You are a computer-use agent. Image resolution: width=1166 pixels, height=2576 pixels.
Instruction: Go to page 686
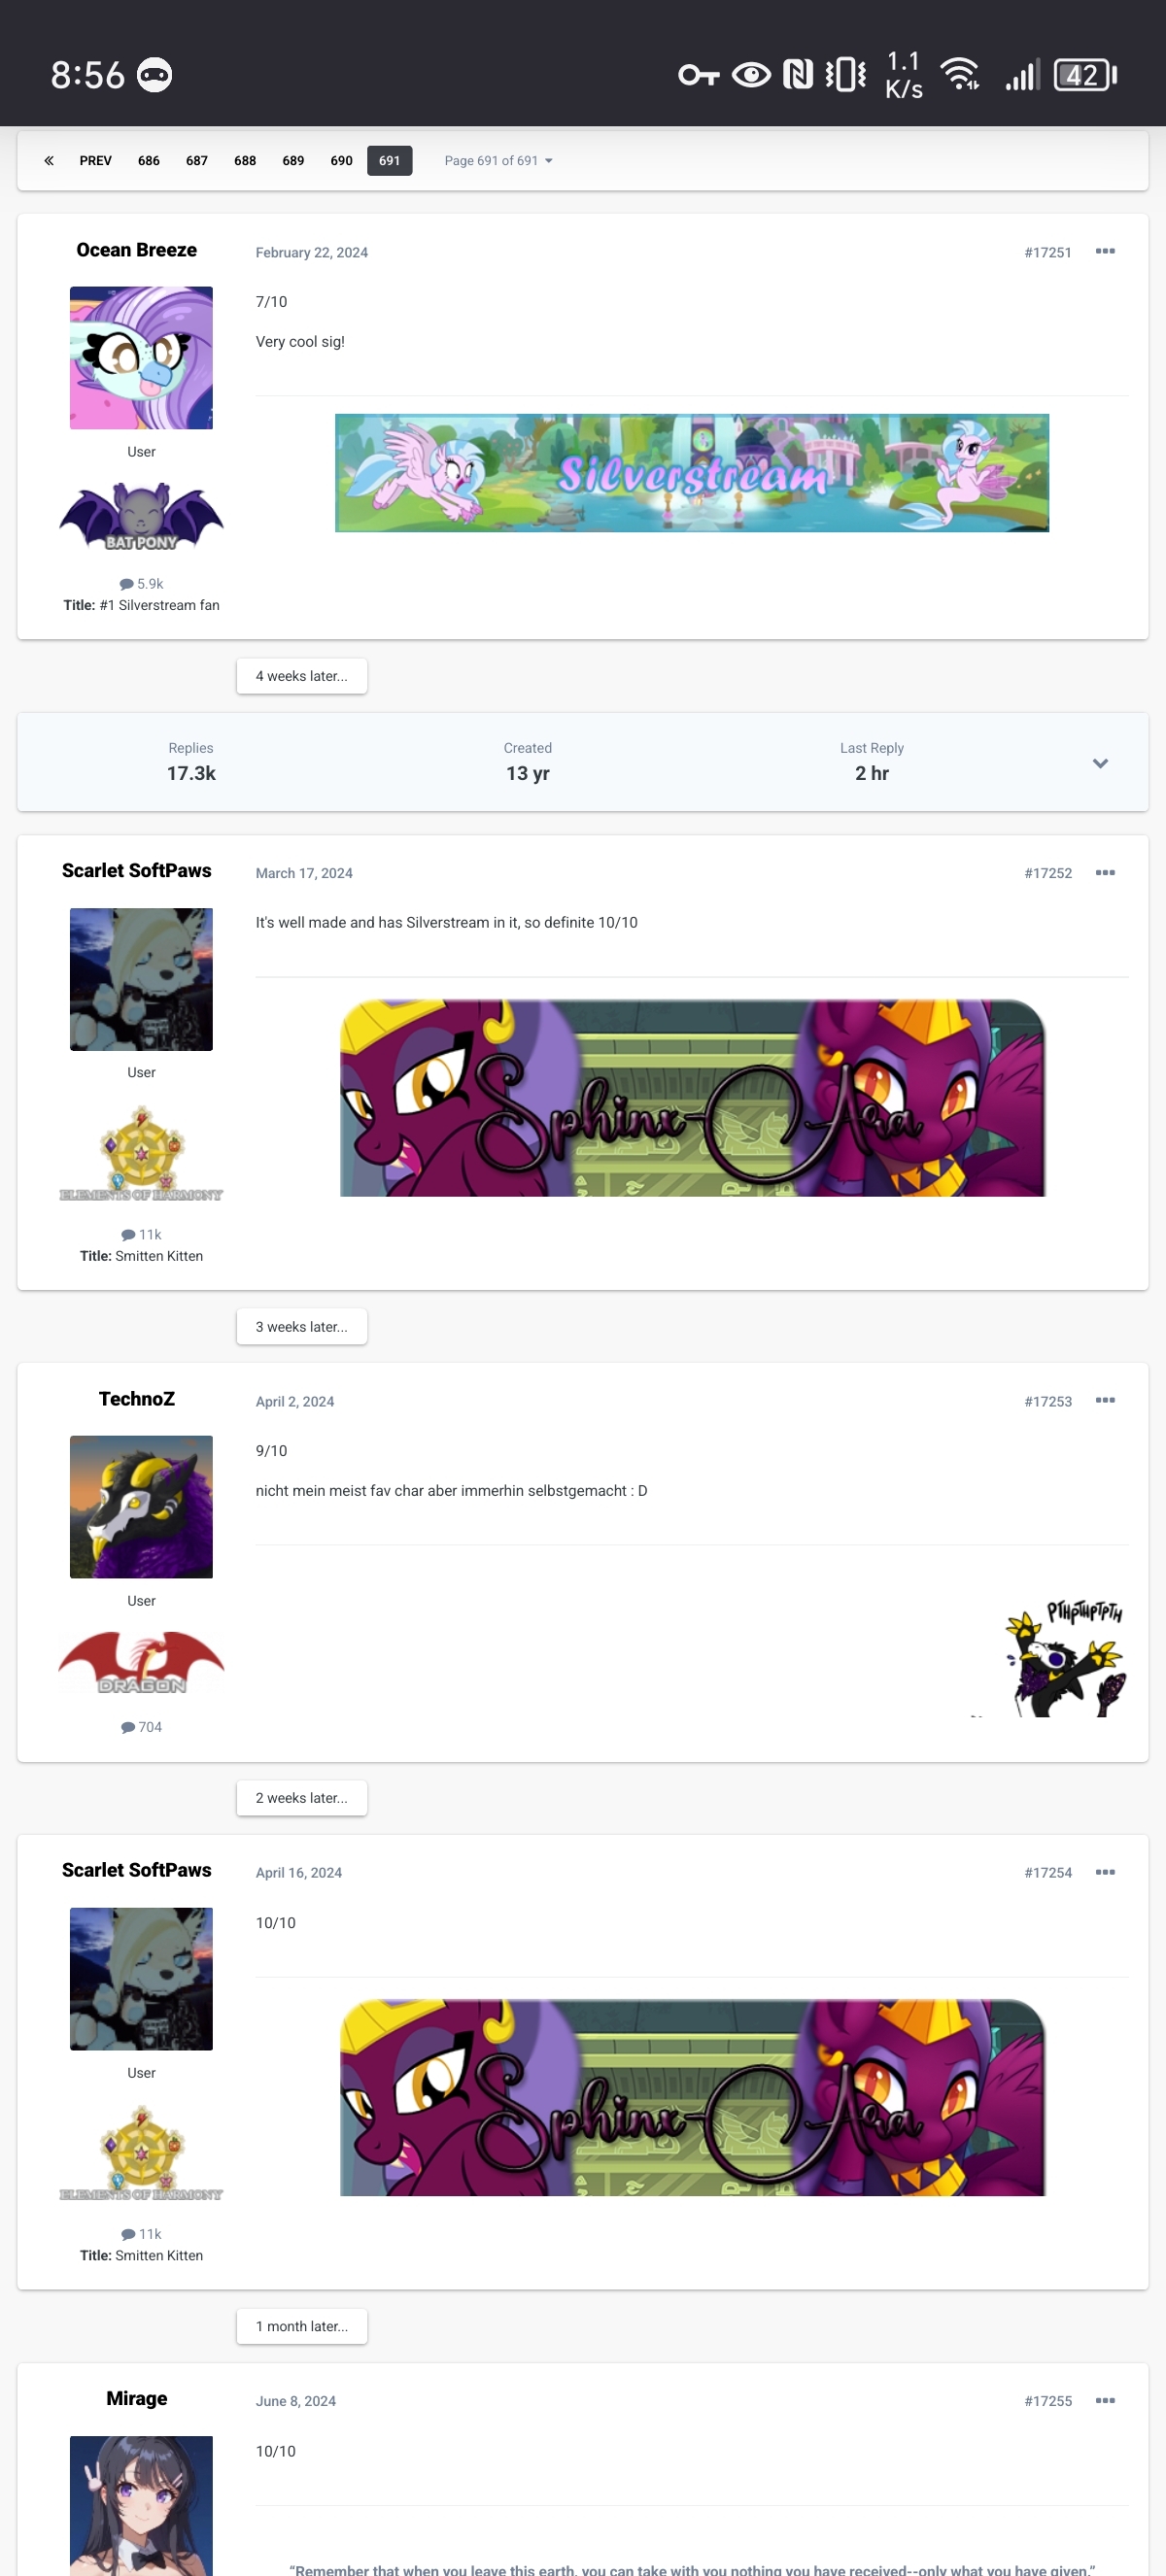tap(148, 161)
